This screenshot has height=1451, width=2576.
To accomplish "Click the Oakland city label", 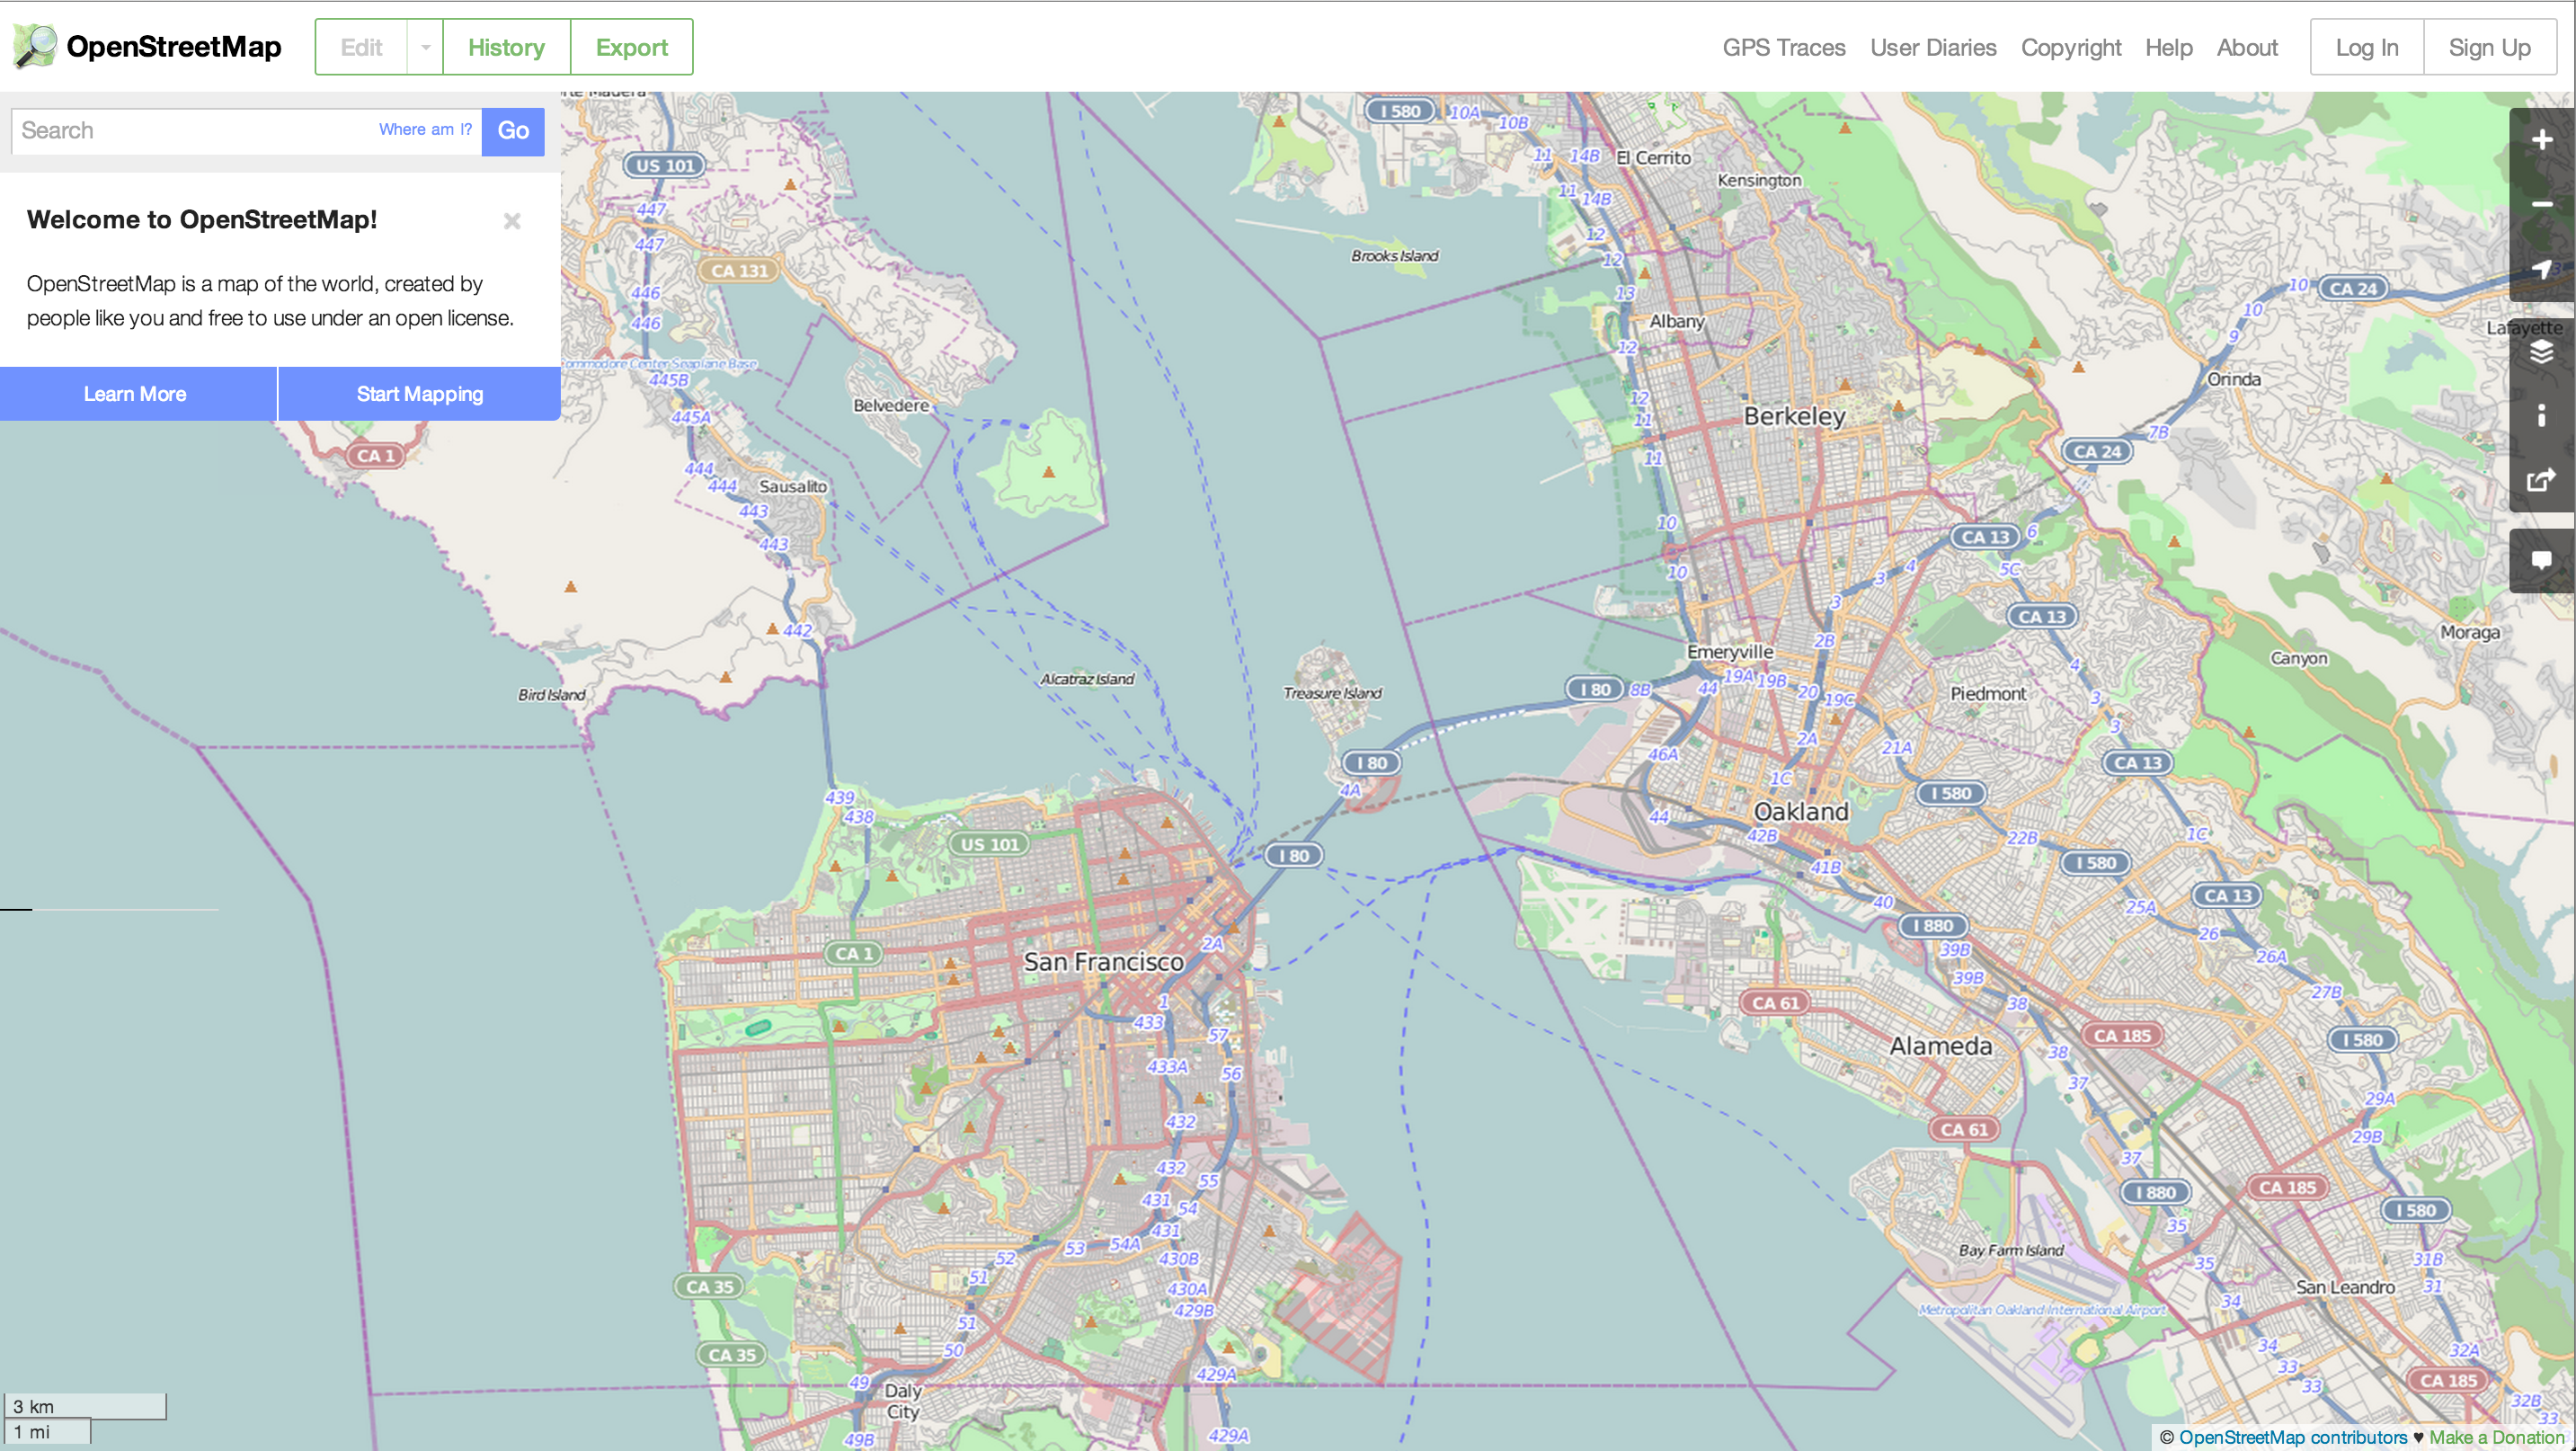I will [x=1801, y=811].
